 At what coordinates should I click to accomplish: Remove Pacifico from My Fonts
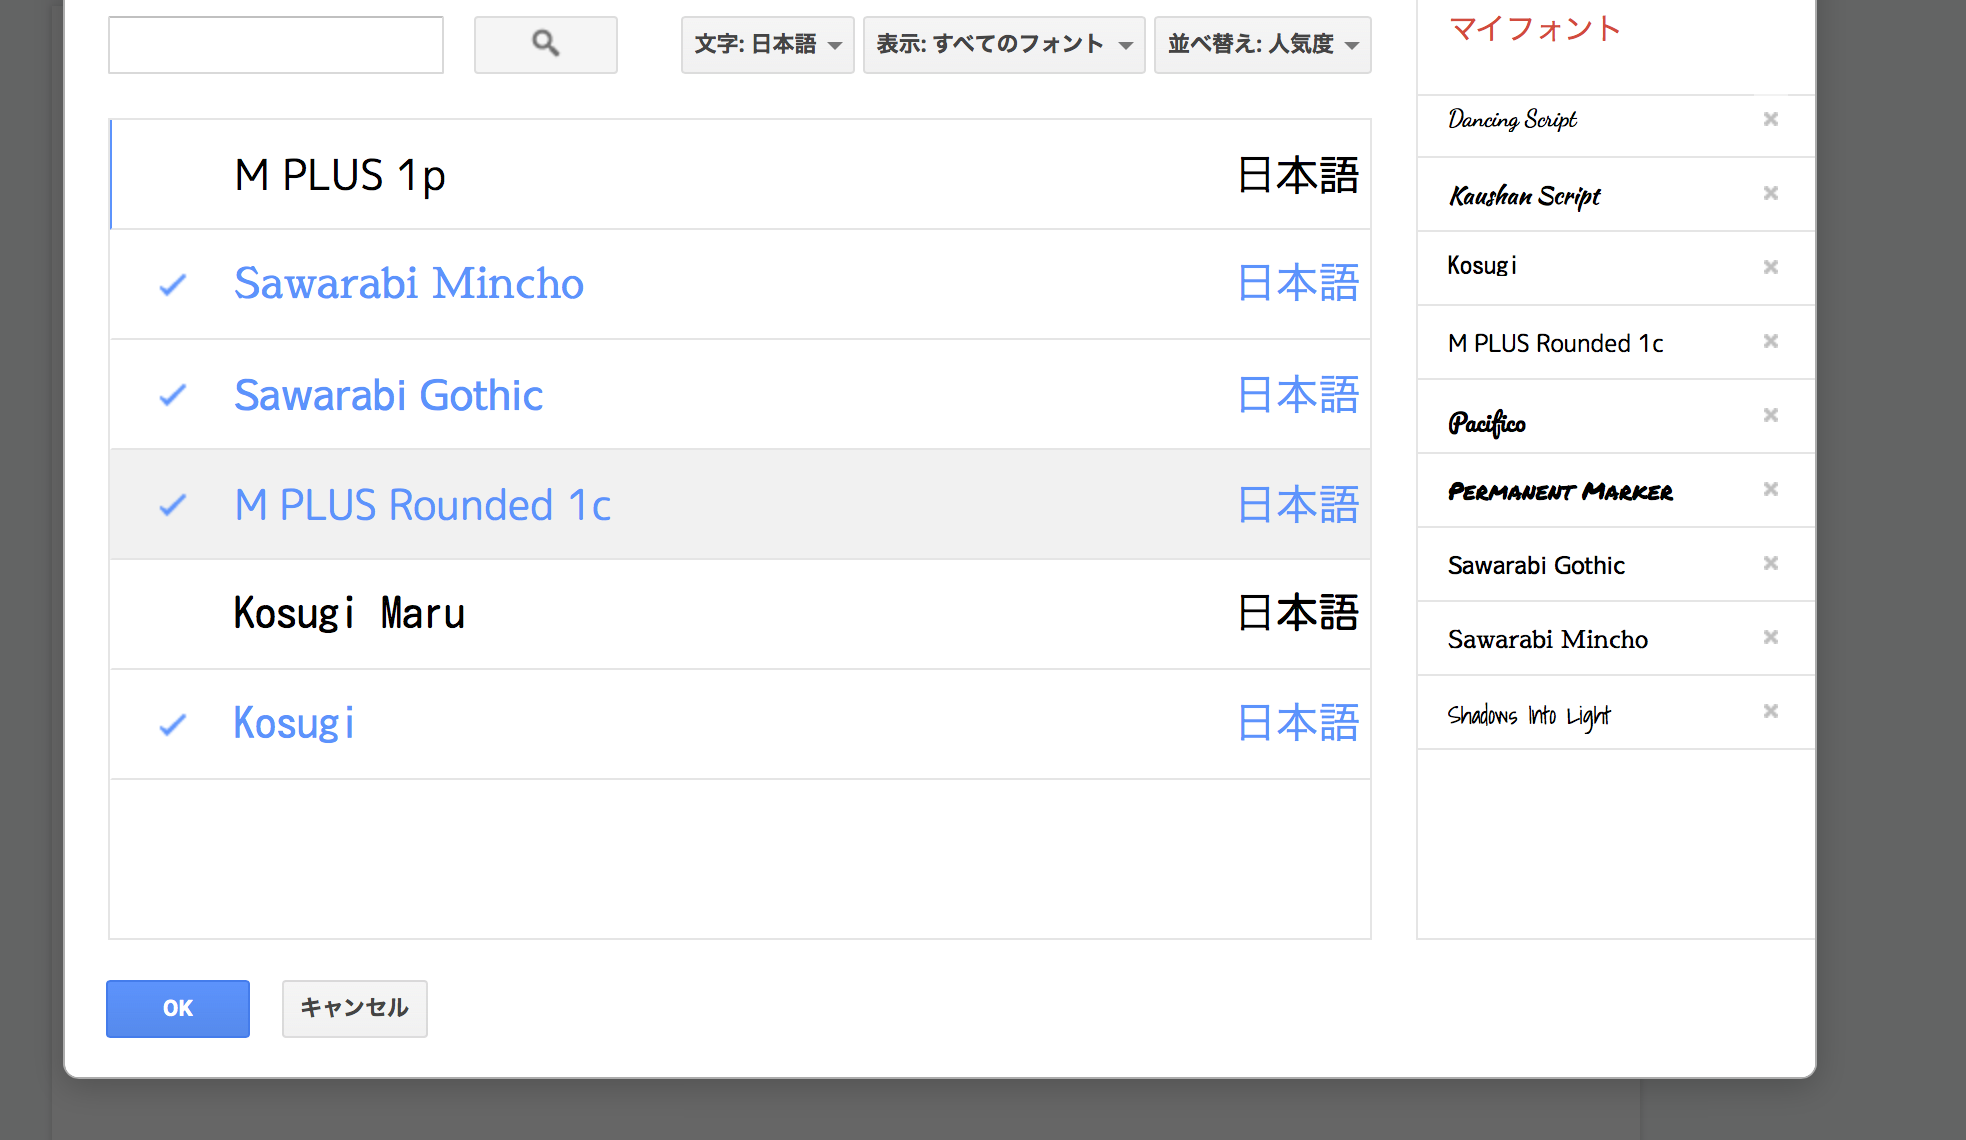[1770, 415]
